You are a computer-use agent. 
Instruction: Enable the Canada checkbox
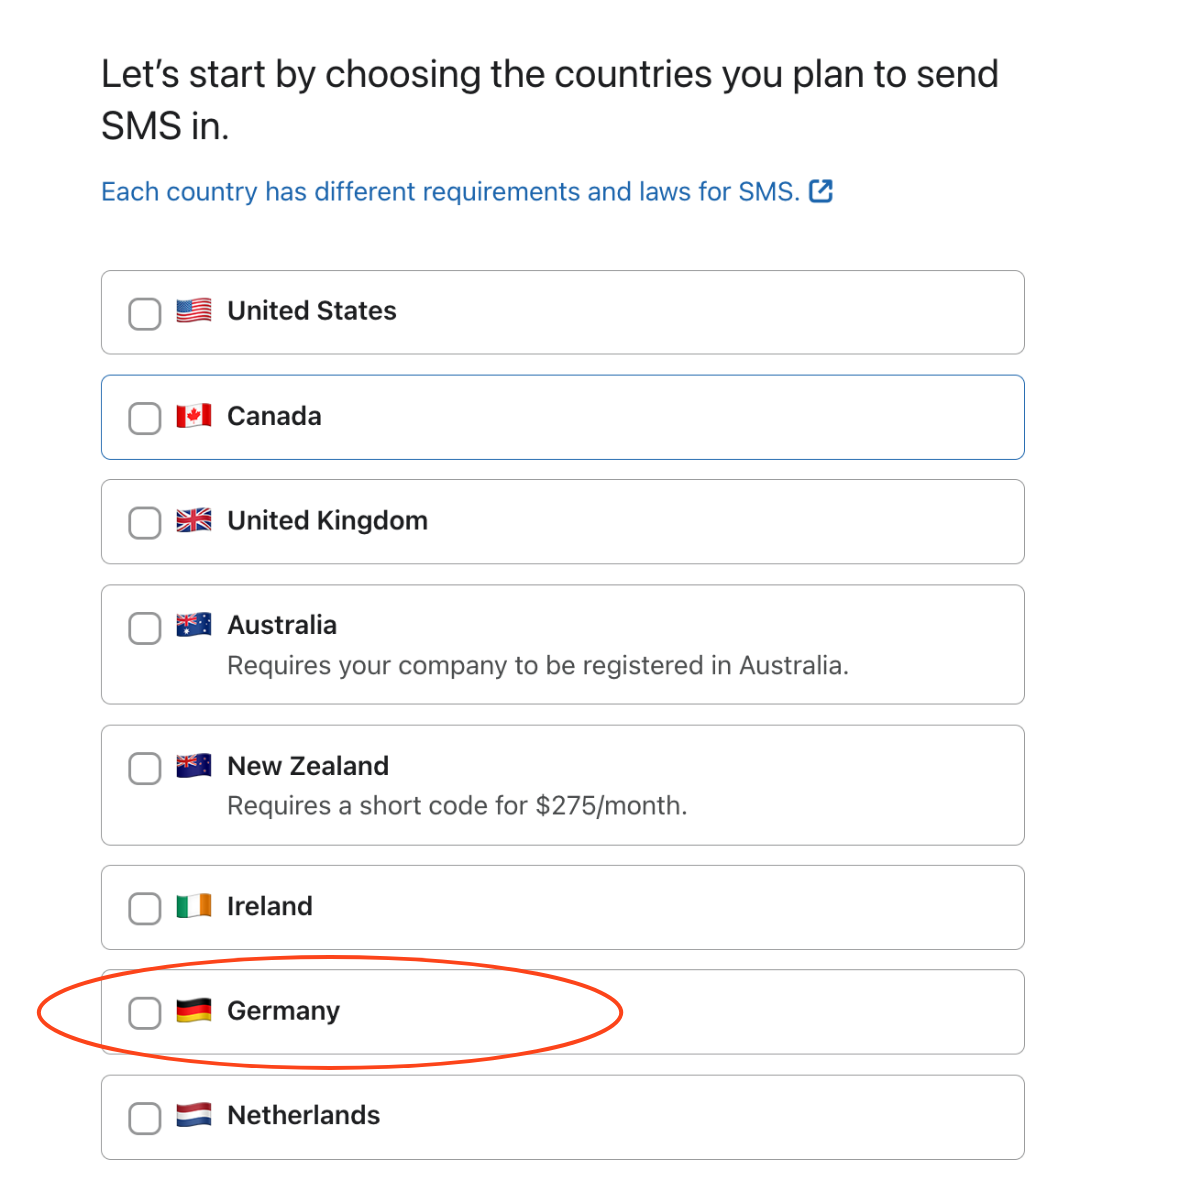145,419
